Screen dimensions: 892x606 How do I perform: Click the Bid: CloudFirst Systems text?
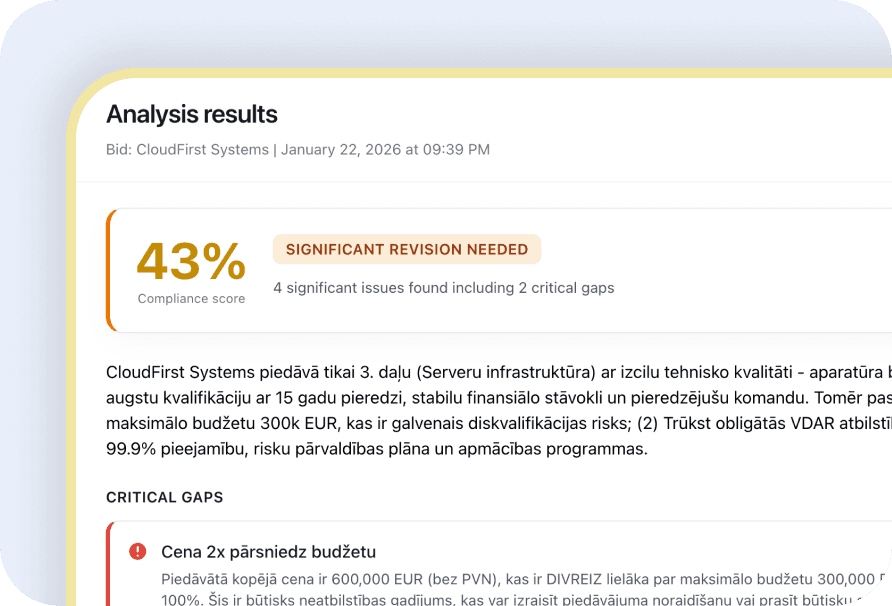(x=187, y=150)
